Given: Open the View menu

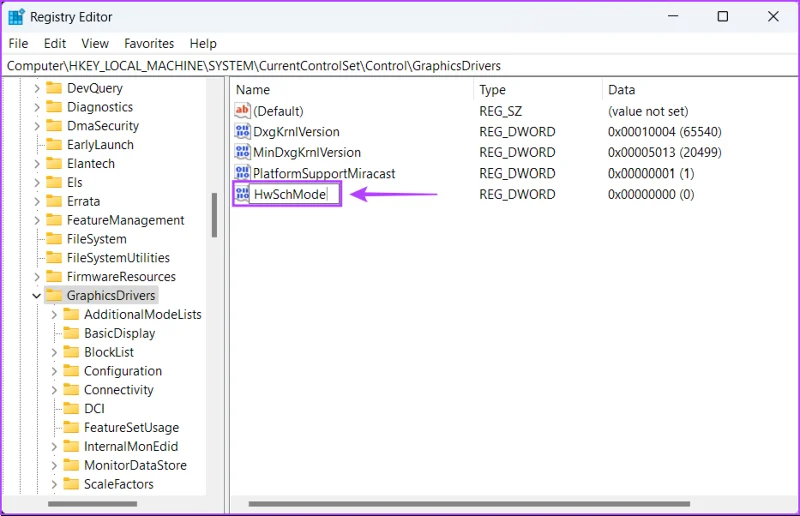Looking at the screenshot, I should pos(95,43).
